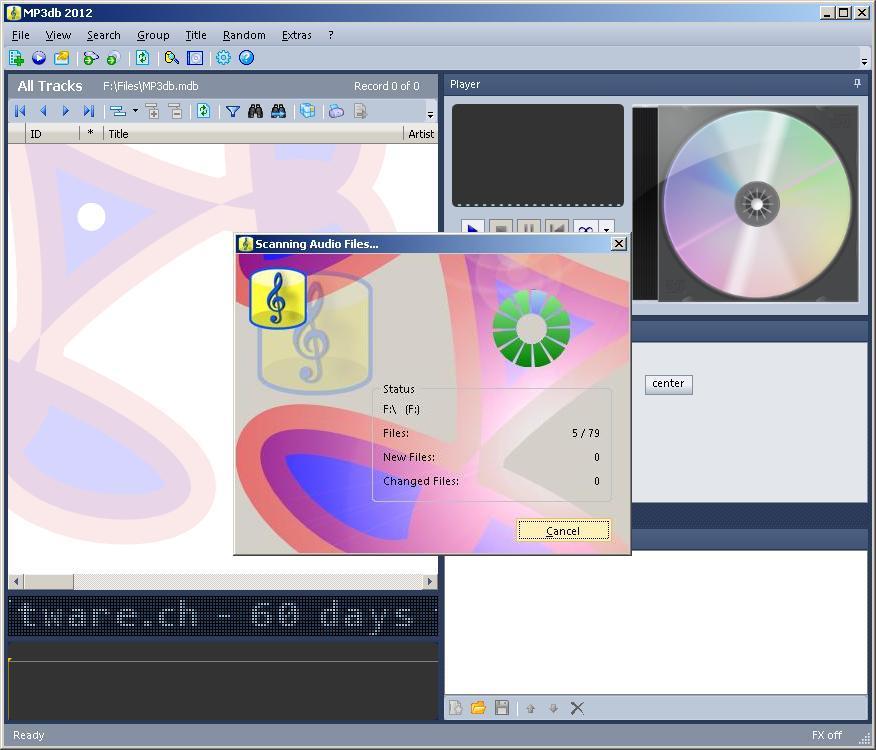Screen dimensions: 876x750
Task: Cancel the audio file scan
Action: coord(563,530)
